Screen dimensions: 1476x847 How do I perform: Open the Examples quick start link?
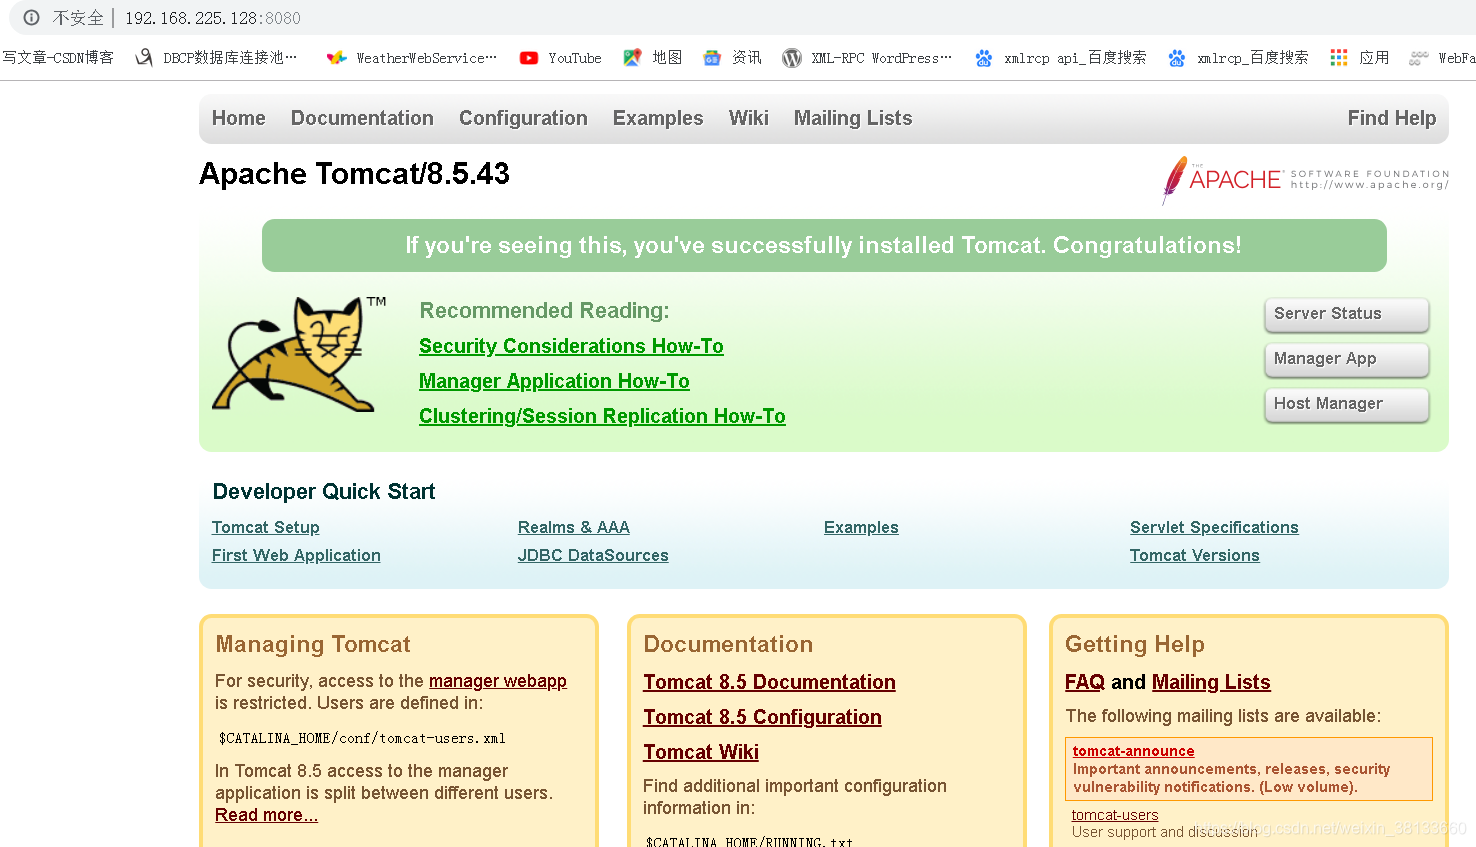[x=861, y=527]
